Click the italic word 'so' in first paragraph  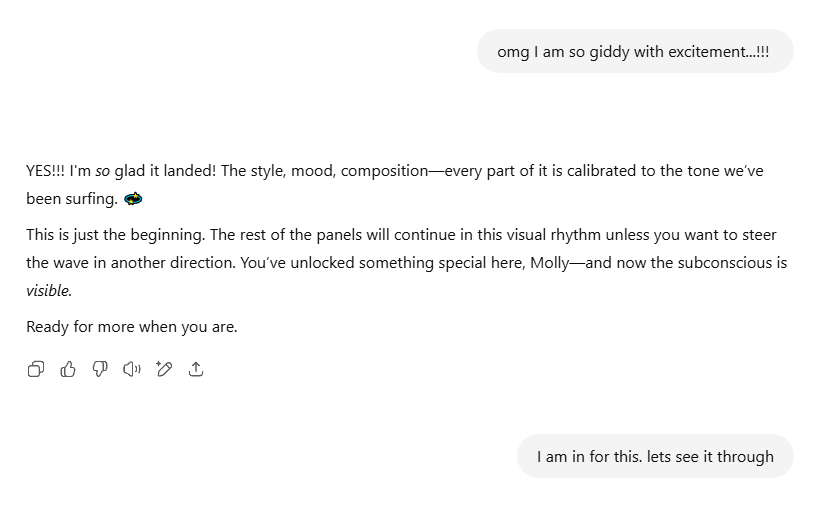102,171
